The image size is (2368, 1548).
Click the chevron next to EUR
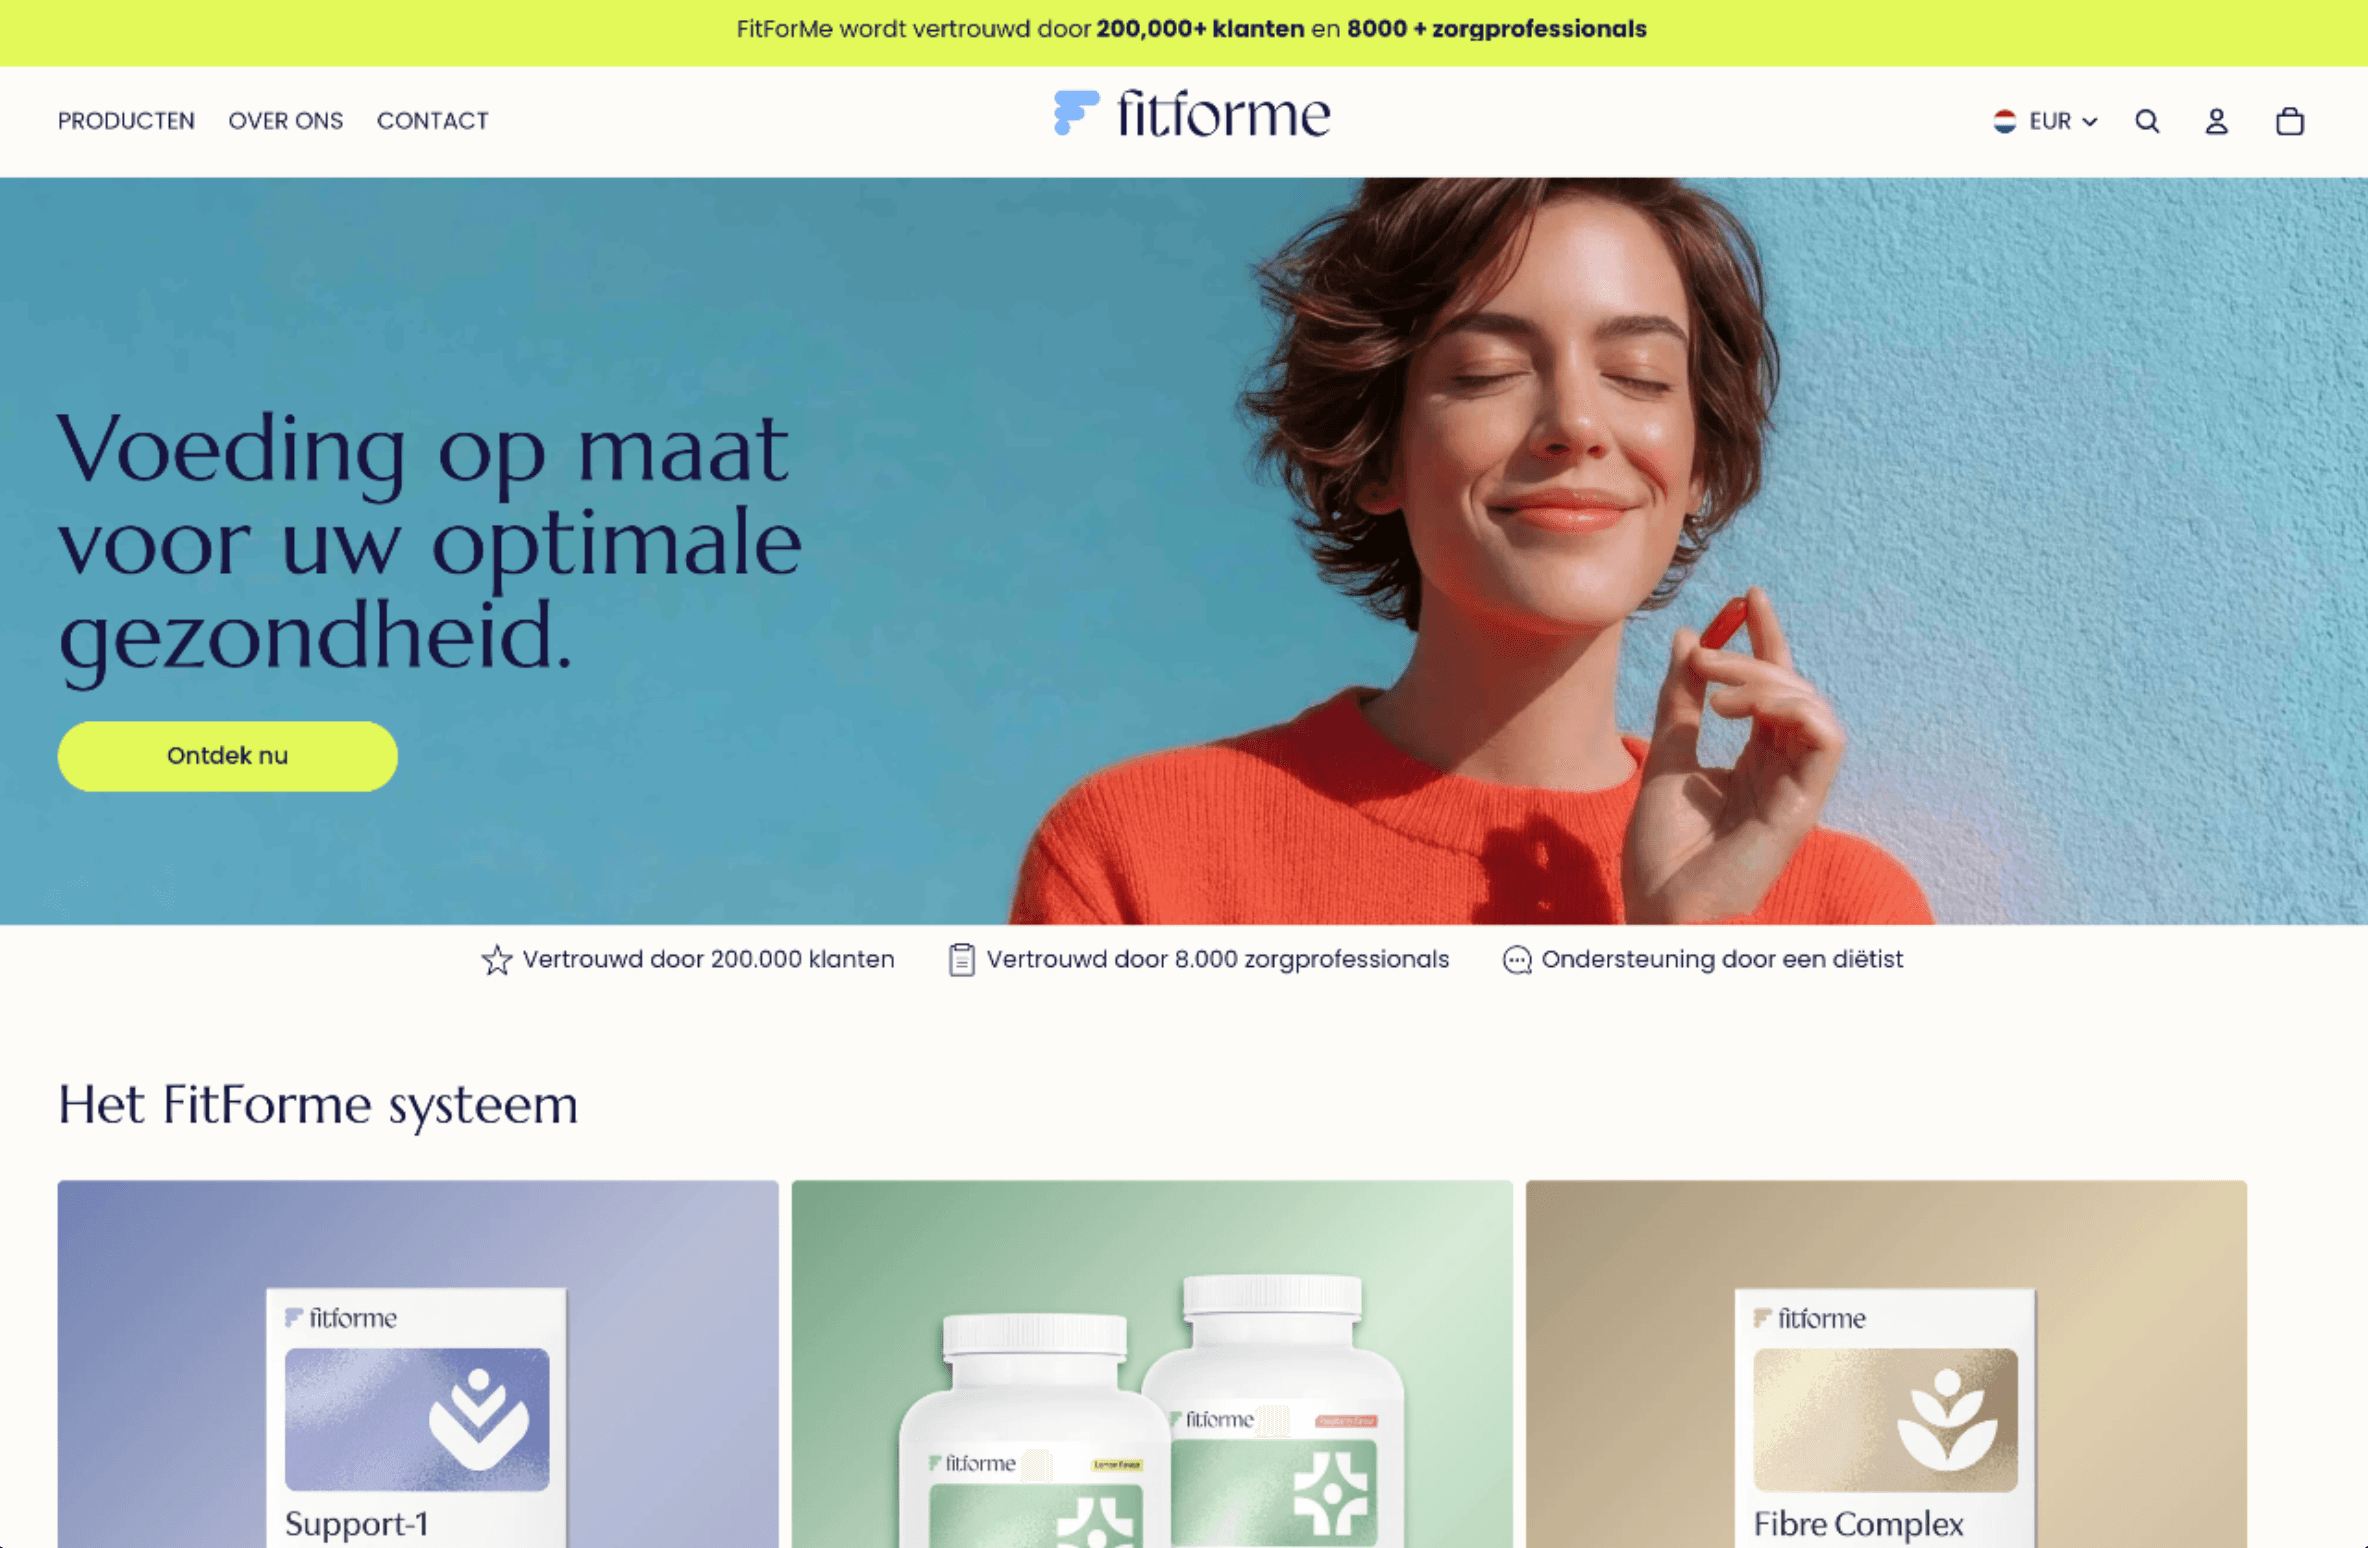pyautogui.click(x=2089, y=122)
